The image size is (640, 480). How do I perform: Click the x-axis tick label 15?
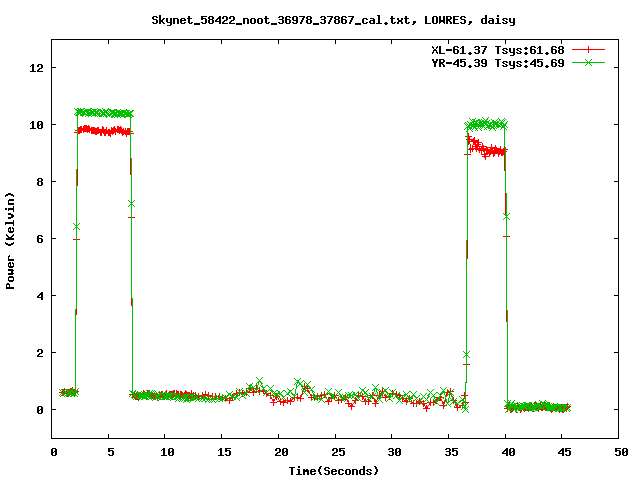(224, 452)
